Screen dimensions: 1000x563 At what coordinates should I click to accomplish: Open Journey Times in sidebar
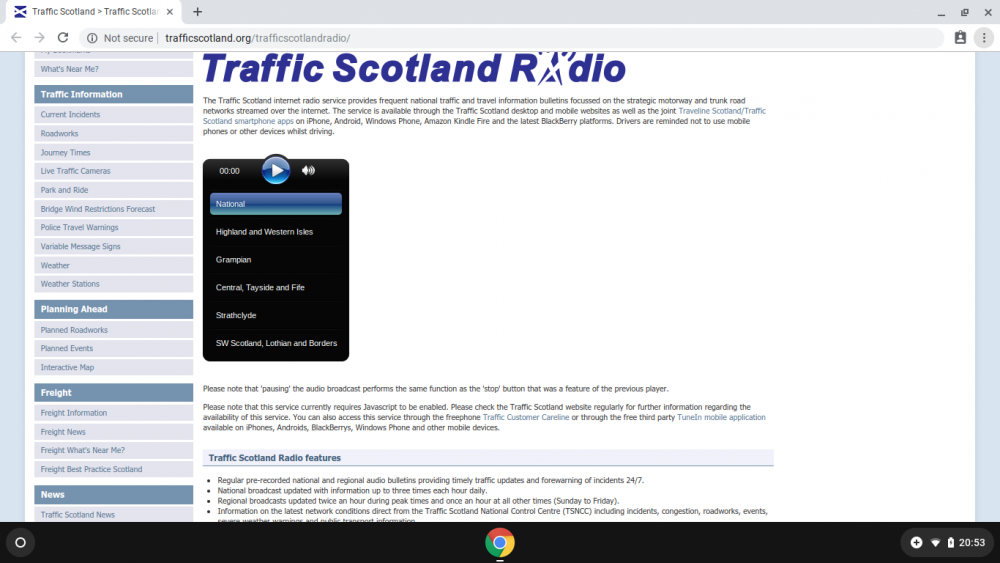(114, 152)
